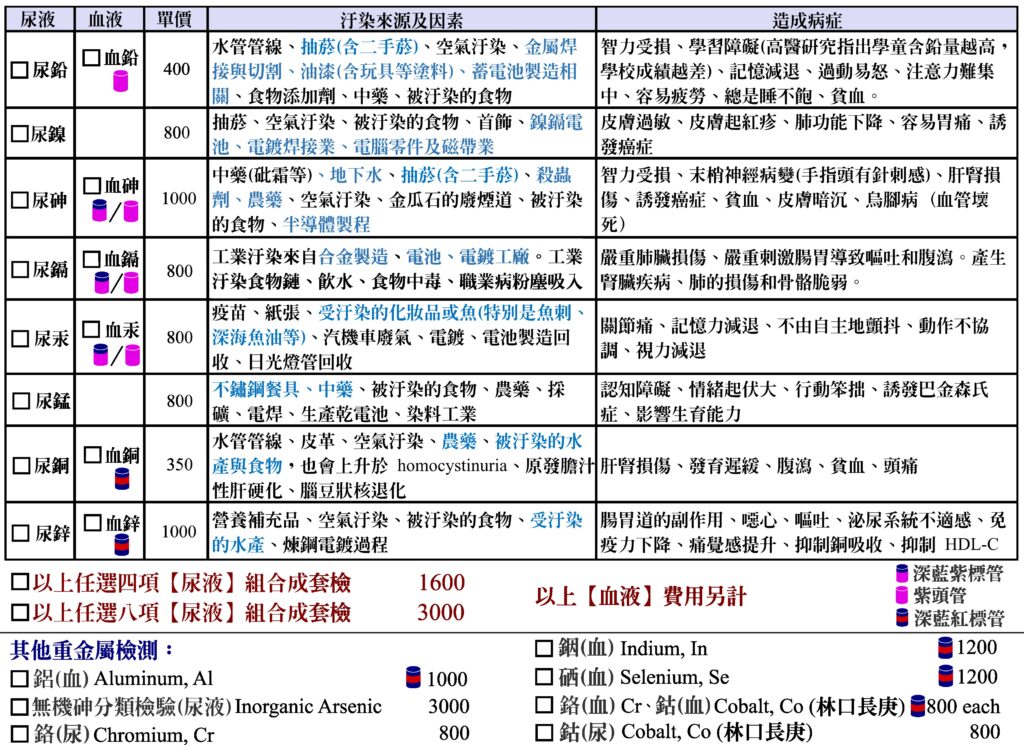Click the purple tube icon under 血鉛
Viewport: 1024px width, 745px height.
click(121, 81)
